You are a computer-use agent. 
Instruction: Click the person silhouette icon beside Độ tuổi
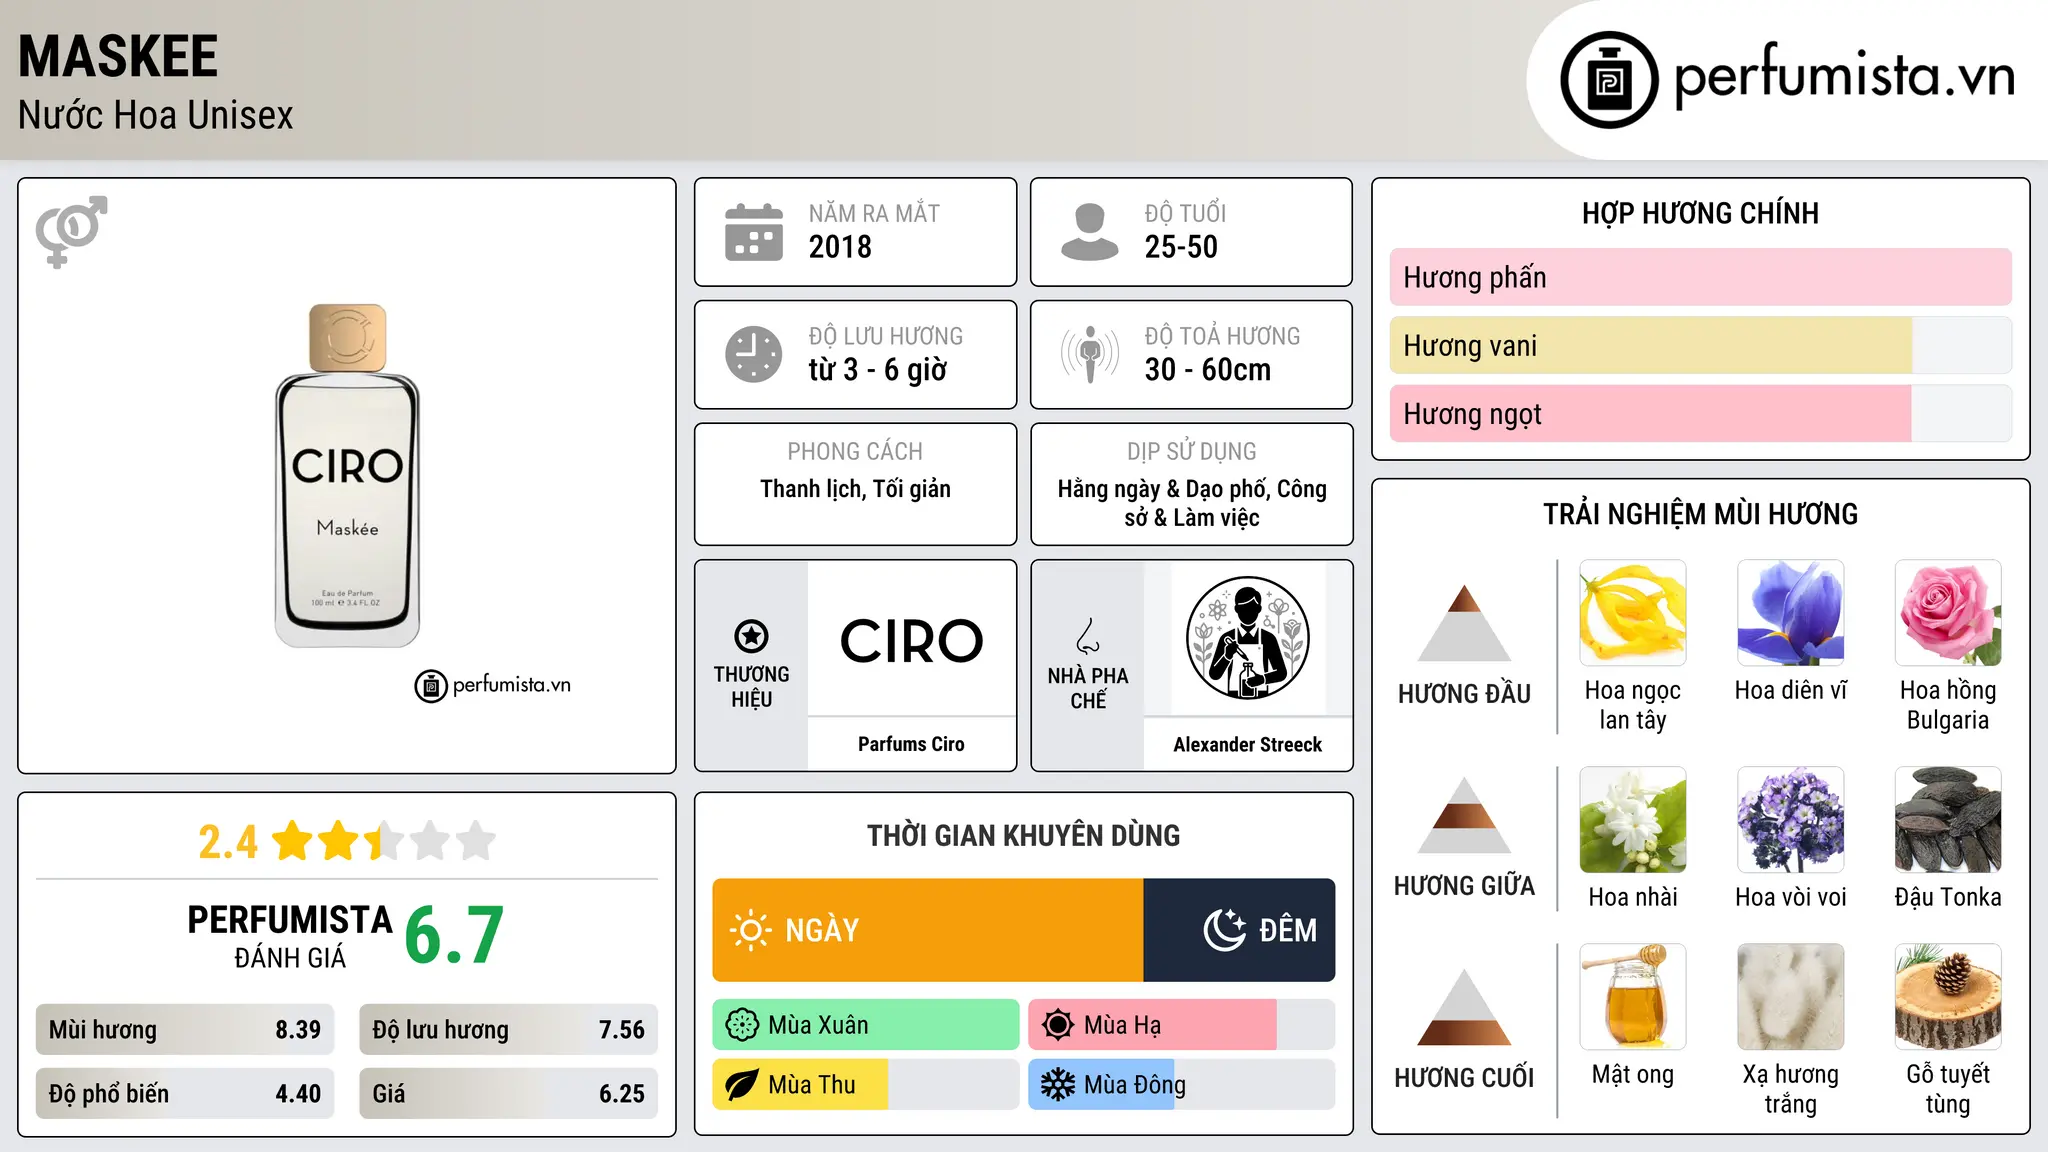1090,232
